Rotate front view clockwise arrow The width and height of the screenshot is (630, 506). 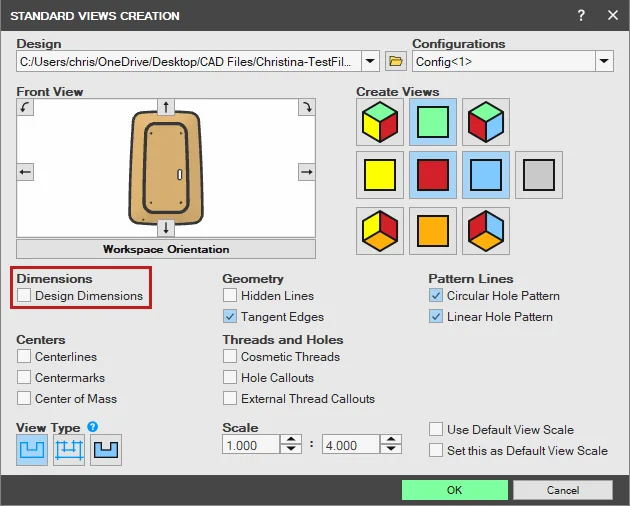(x=307, y=107)
